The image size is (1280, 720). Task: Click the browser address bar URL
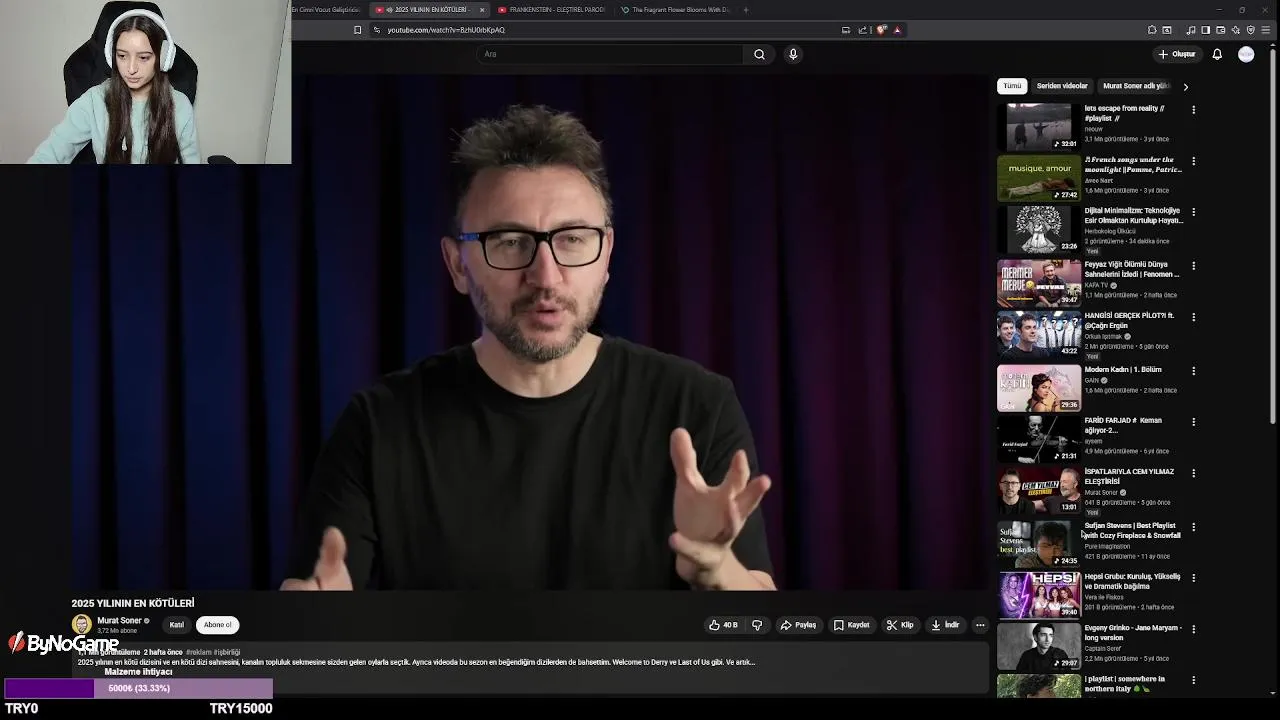tap(446, 30)
